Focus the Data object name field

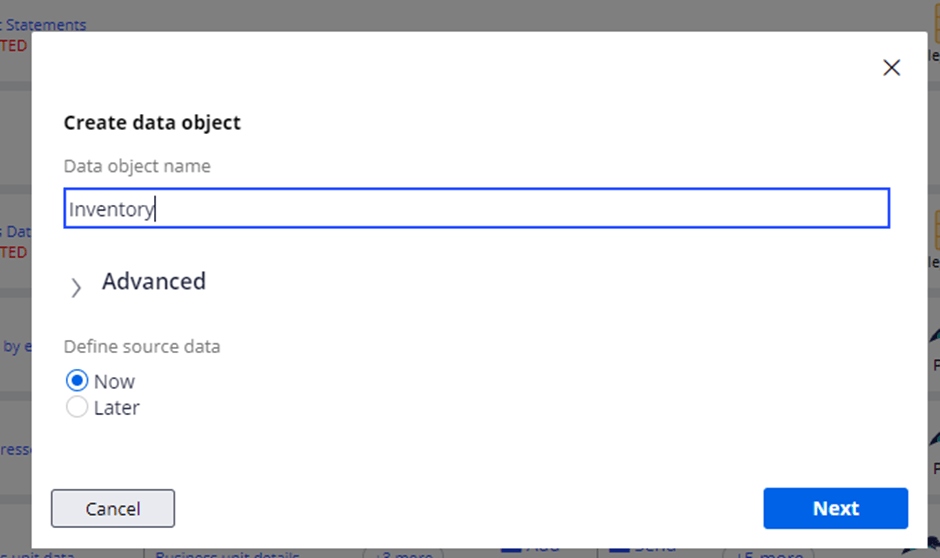tap(476, 209)
